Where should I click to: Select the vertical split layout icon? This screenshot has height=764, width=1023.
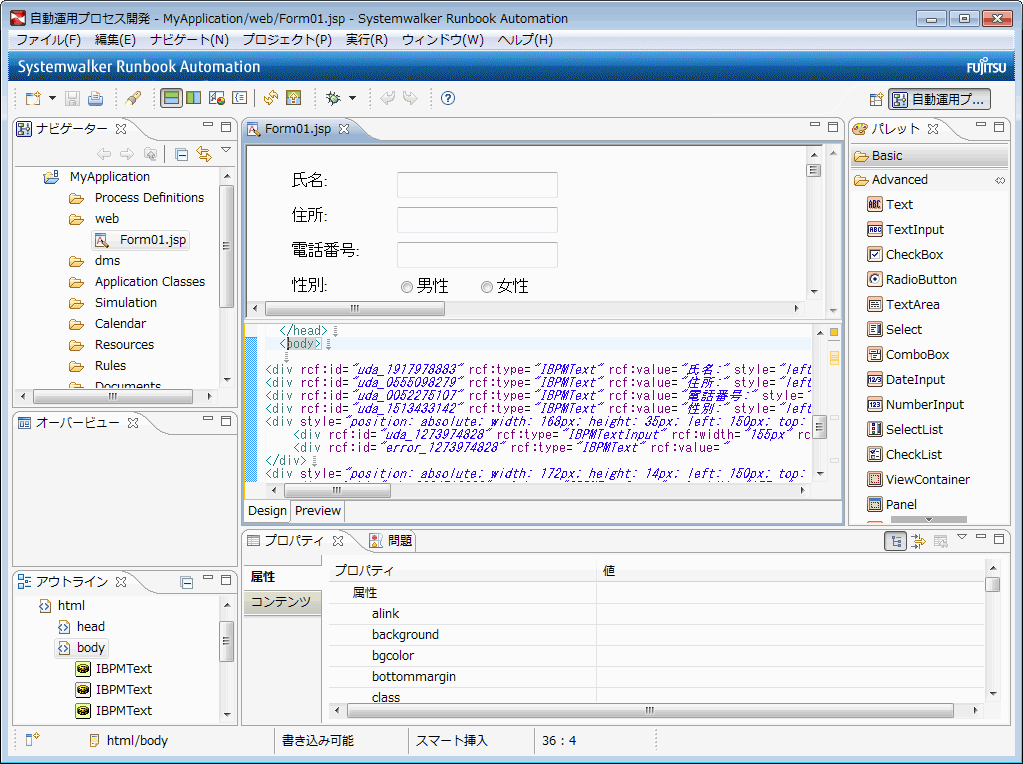(194, 99)
